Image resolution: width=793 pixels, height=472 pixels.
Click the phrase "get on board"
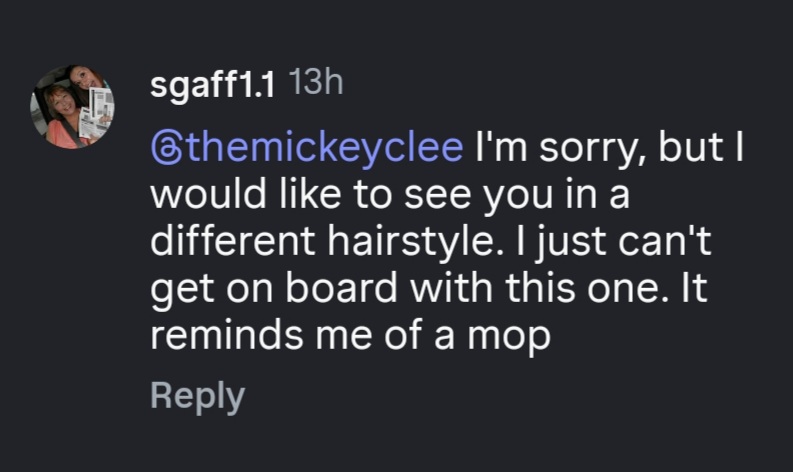pos(274,289)
